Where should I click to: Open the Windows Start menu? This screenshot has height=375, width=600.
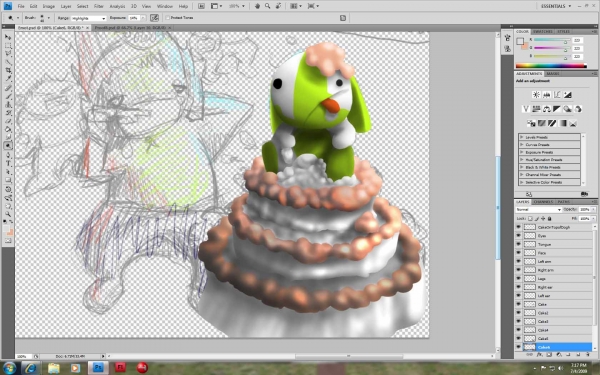pos(9,368)
